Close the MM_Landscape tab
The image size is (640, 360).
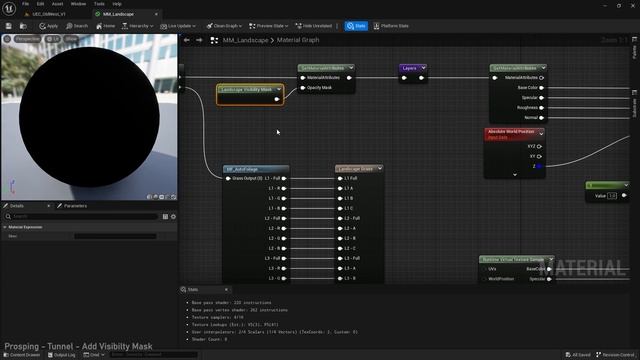pos(156,14)
